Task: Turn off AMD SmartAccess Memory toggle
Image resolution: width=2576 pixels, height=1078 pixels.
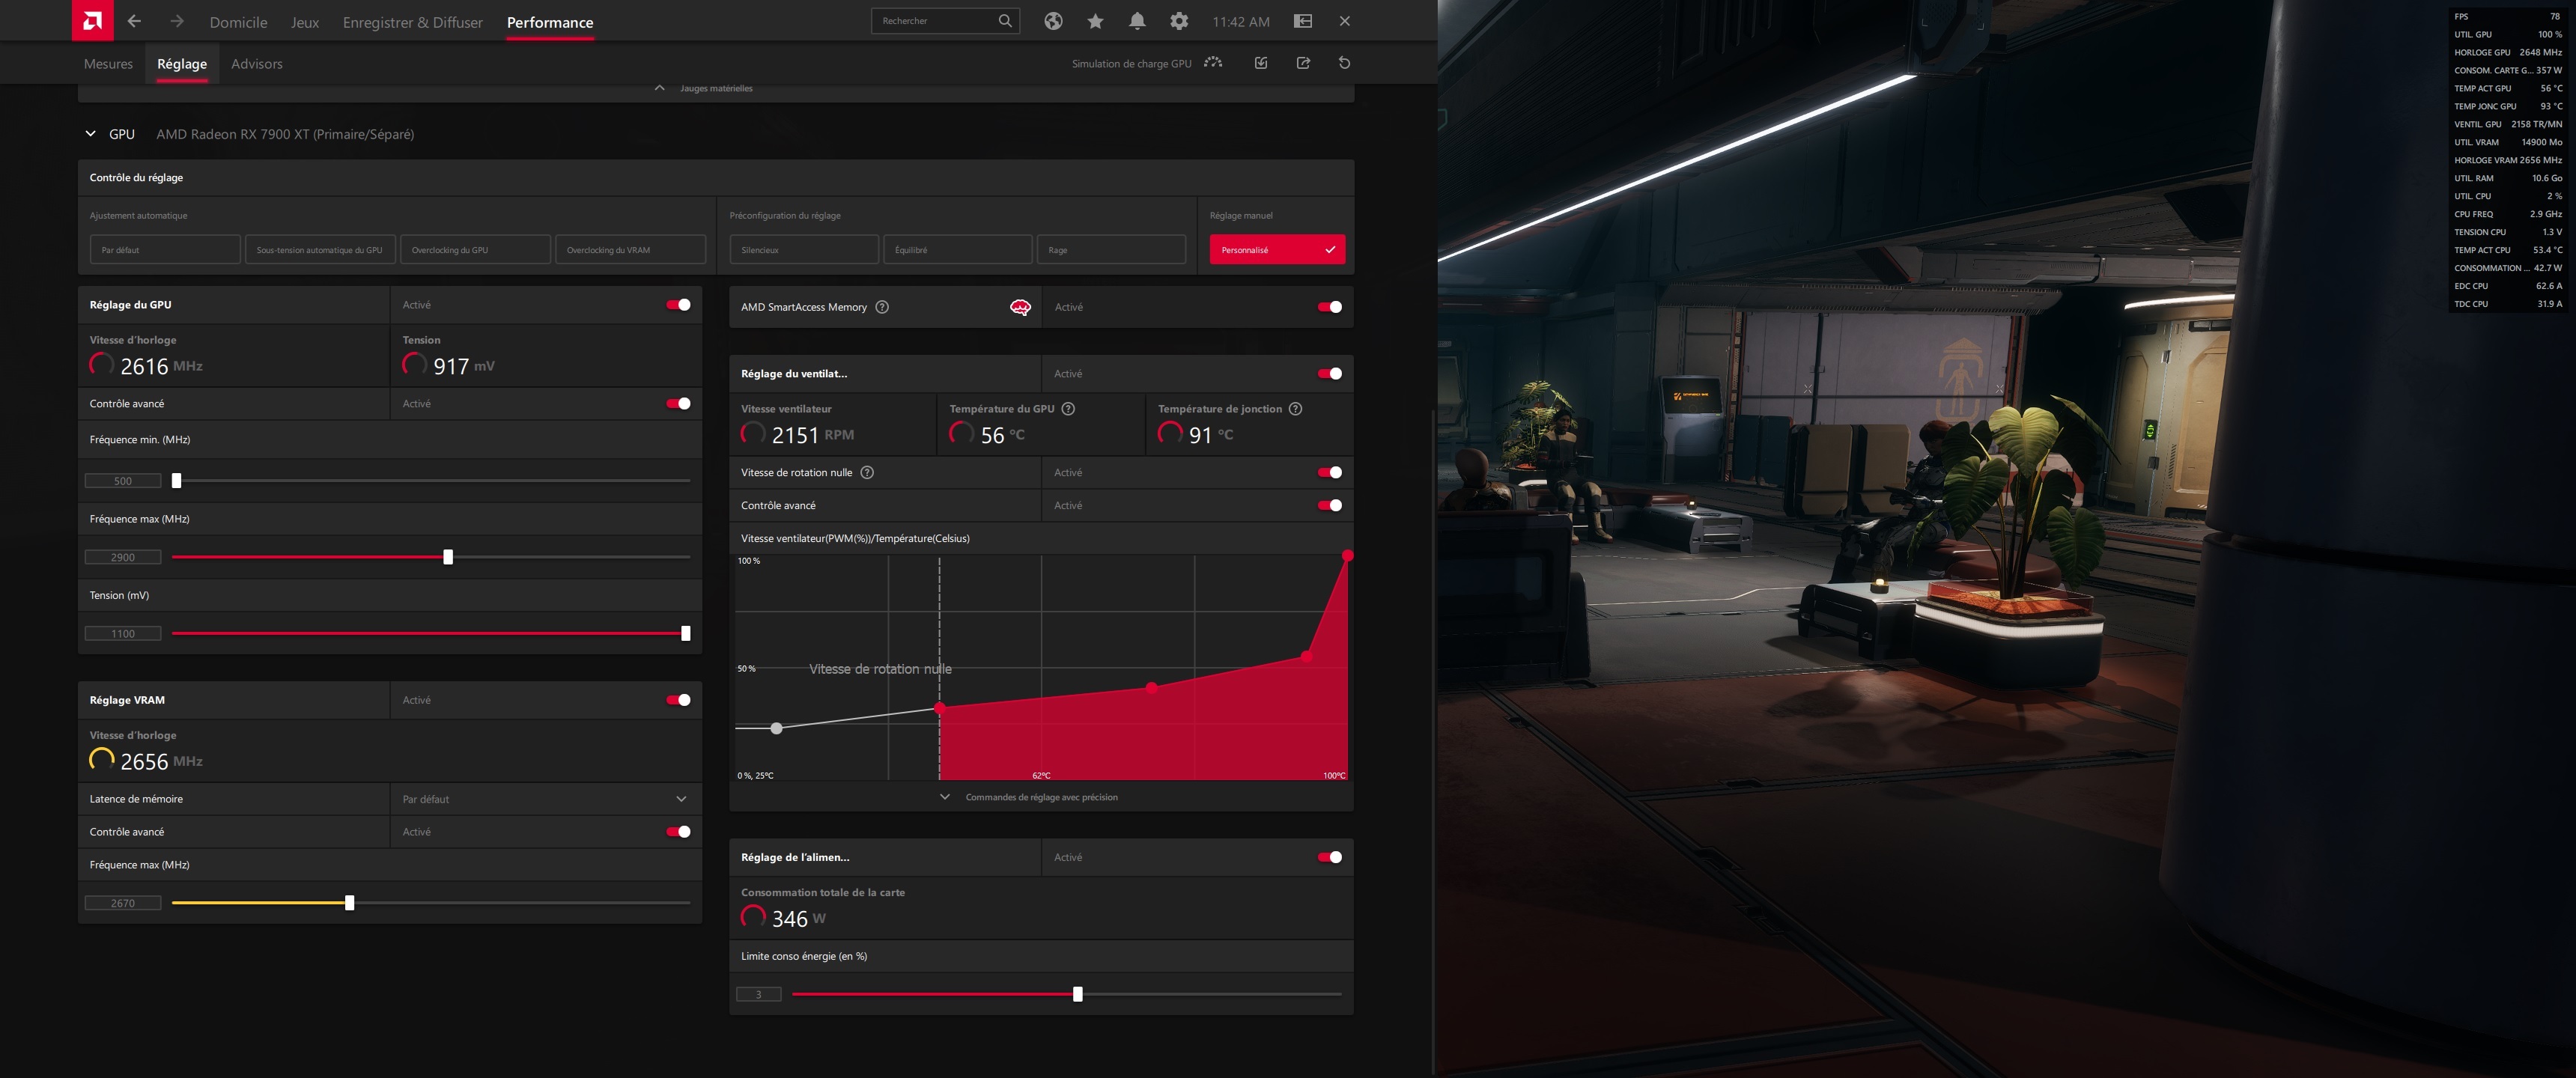Action: pyautogui.click(x=1329, y=307)
